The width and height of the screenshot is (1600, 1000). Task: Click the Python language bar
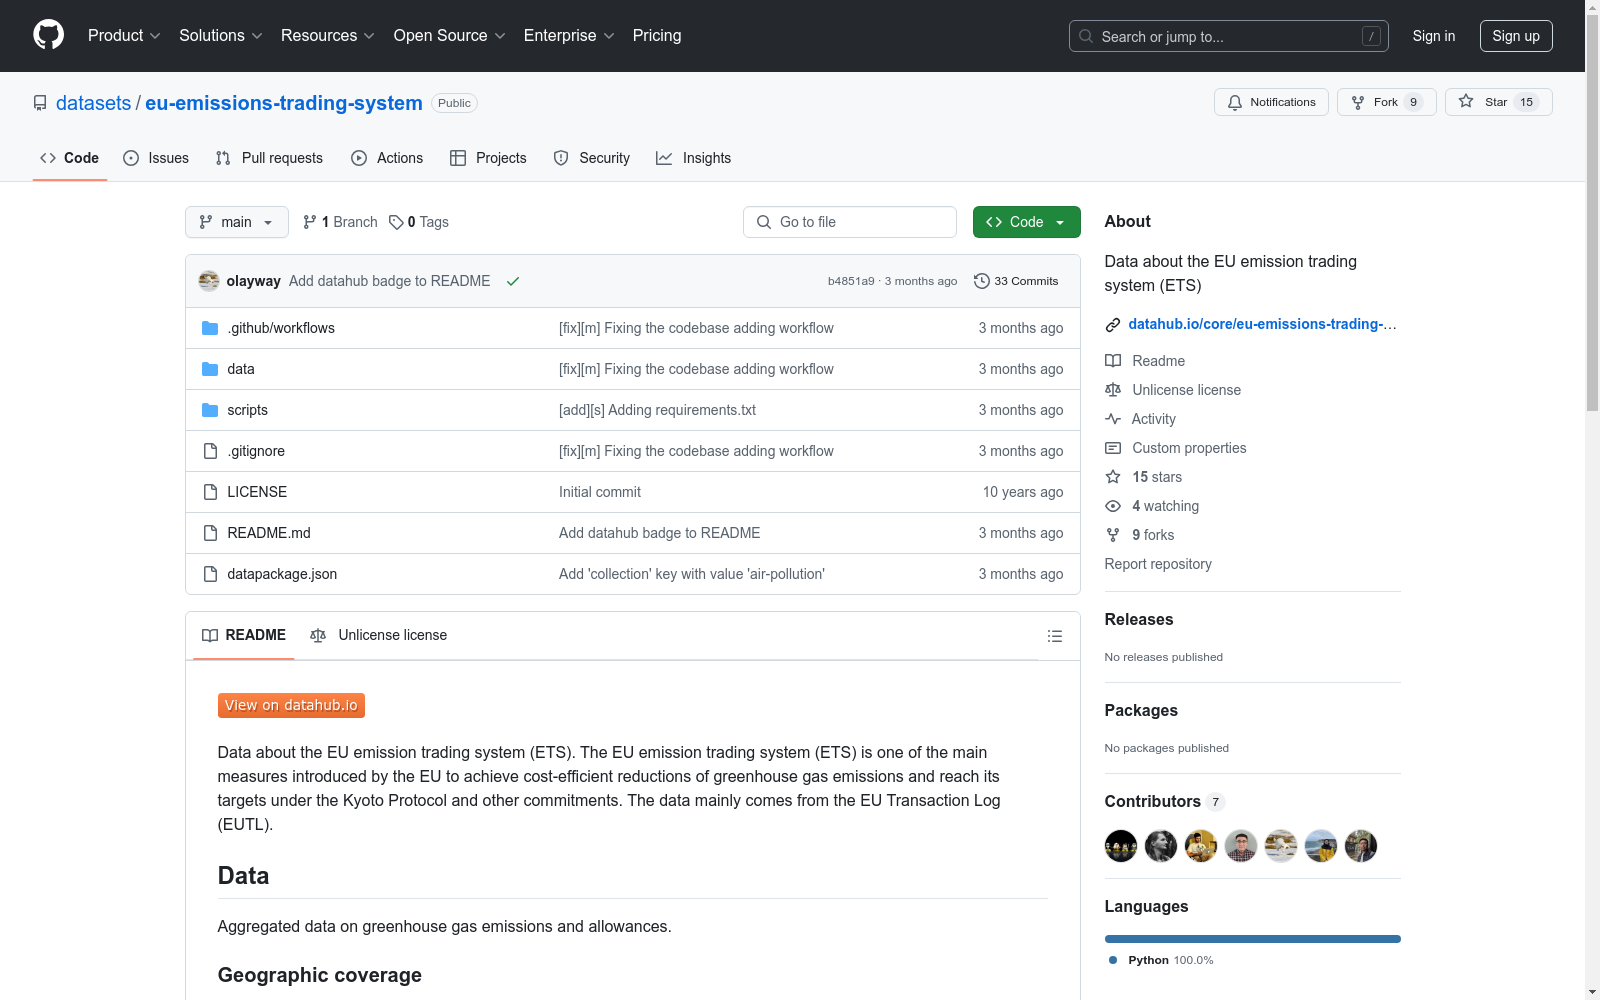(x=1253, y=939)
